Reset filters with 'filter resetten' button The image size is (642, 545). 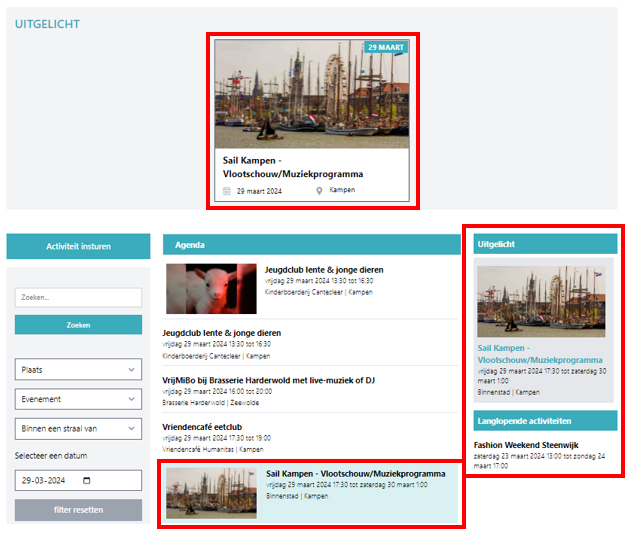[78, 510]
